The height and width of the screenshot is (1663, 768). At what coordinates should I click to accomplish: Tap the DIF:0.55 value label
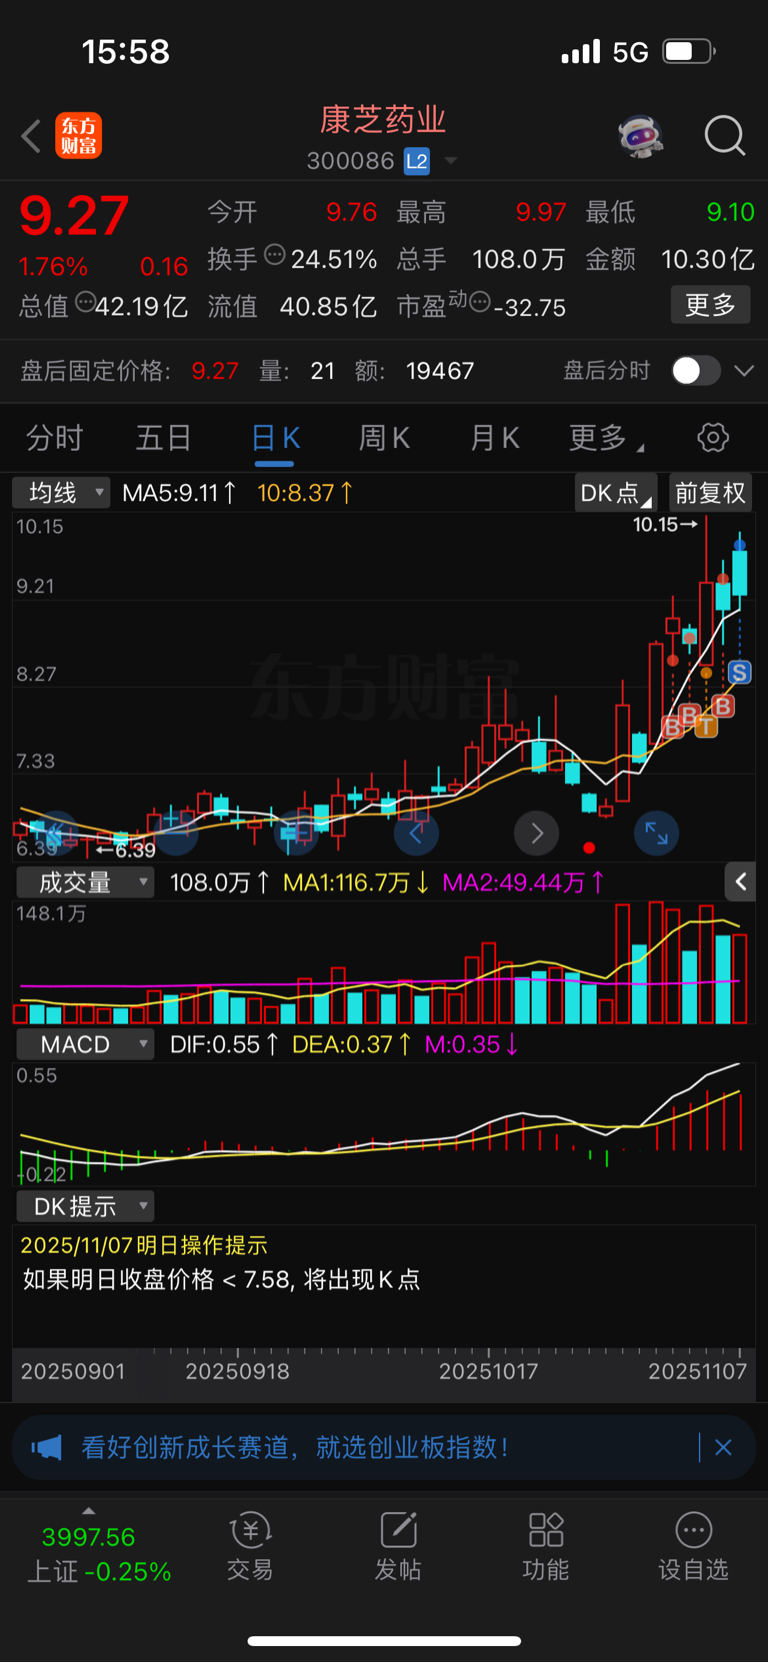click(x=224, y=1044)
